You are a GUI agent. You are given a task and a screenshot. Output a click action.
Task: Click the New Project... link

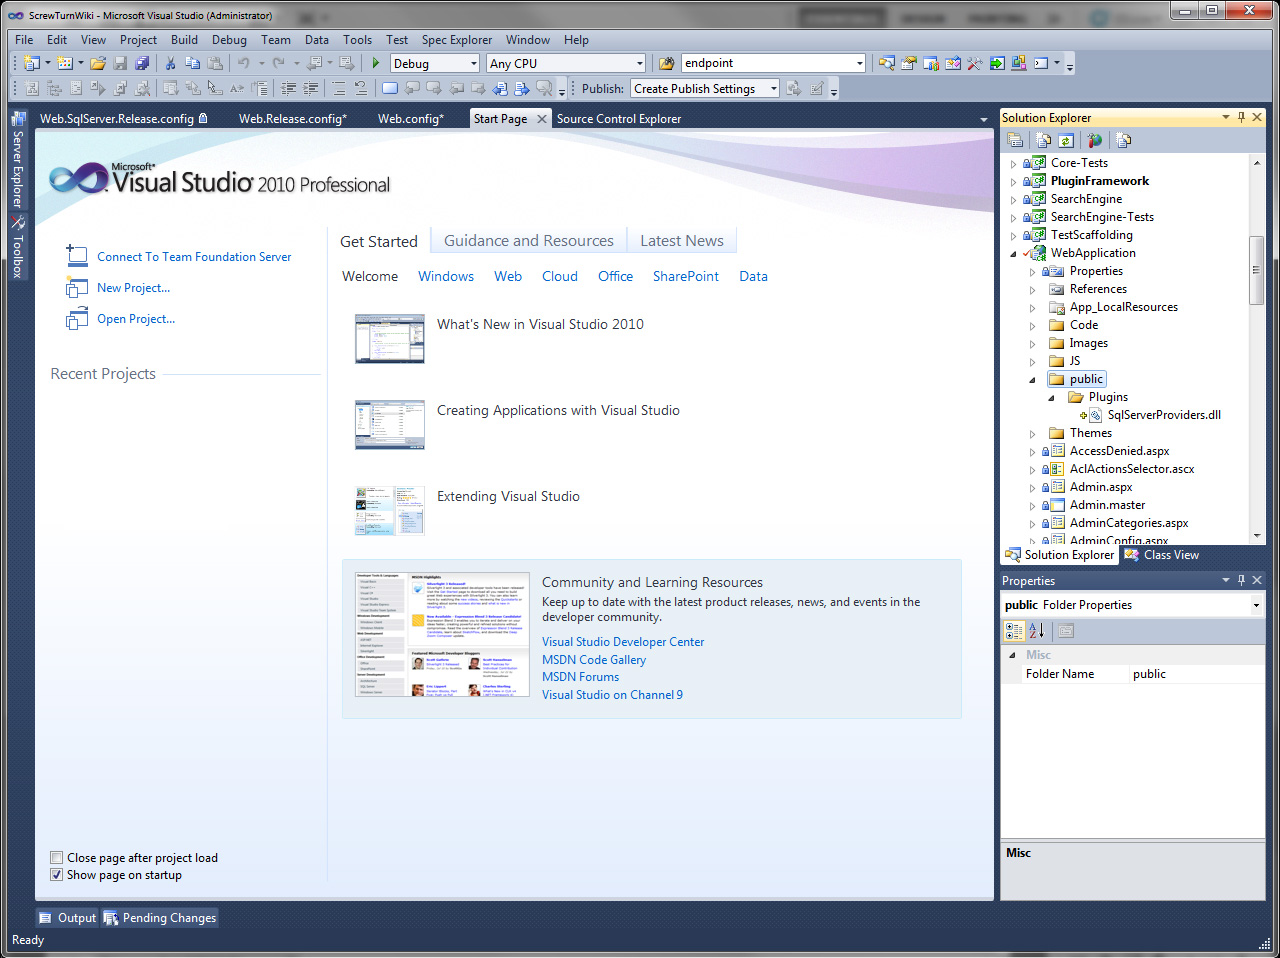[x=134, y=288]
